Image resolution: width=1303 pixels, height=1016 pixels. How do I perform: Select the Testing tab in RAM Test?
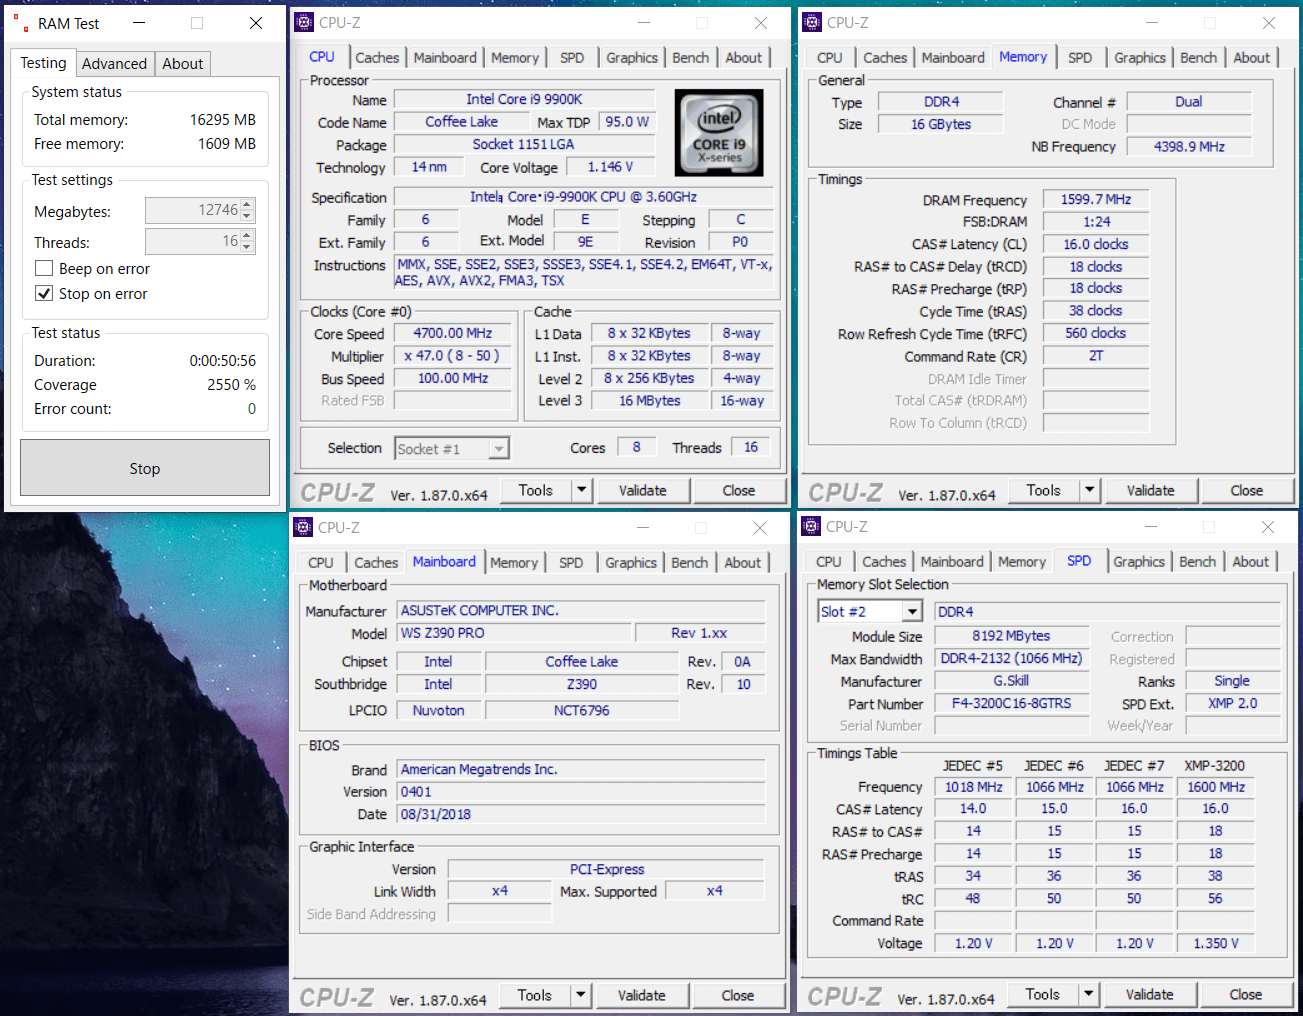tap(43, 63)
